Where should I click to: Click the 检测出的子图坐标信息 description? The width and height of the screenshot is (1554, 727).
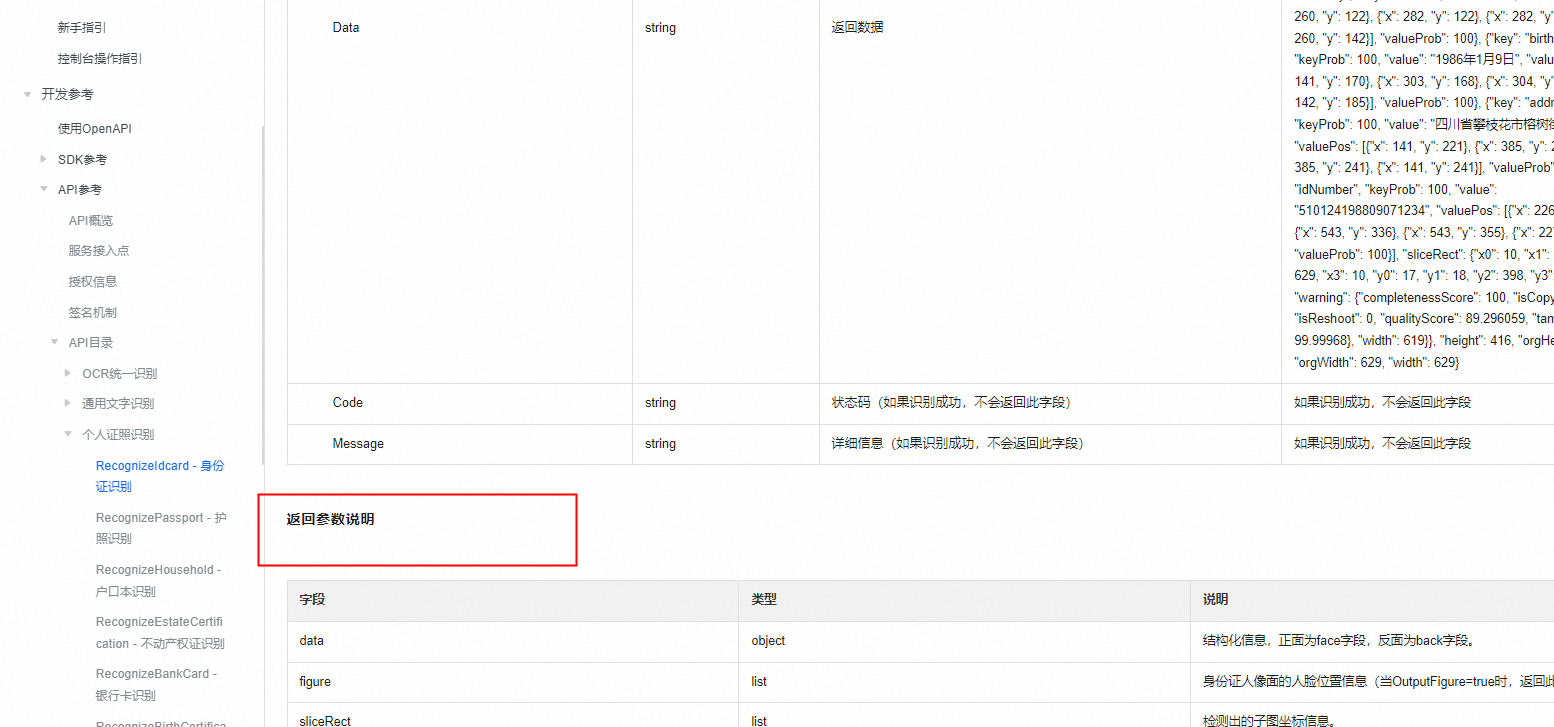(x=1270, y=721)
